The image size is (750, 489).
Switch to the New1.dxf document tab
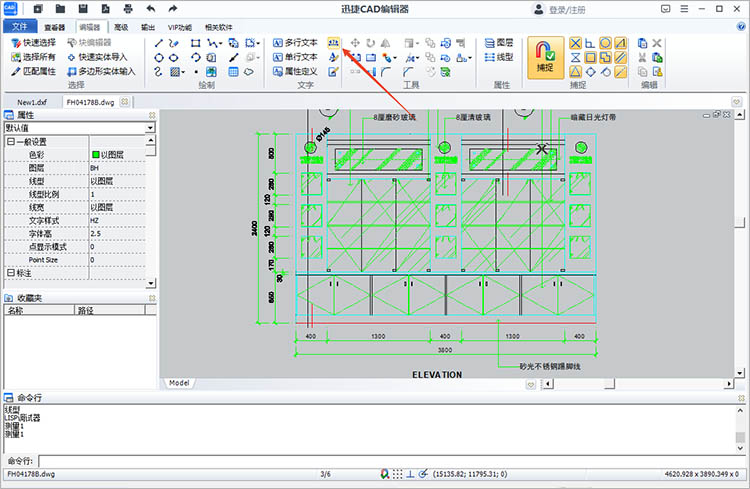point(32,102)
